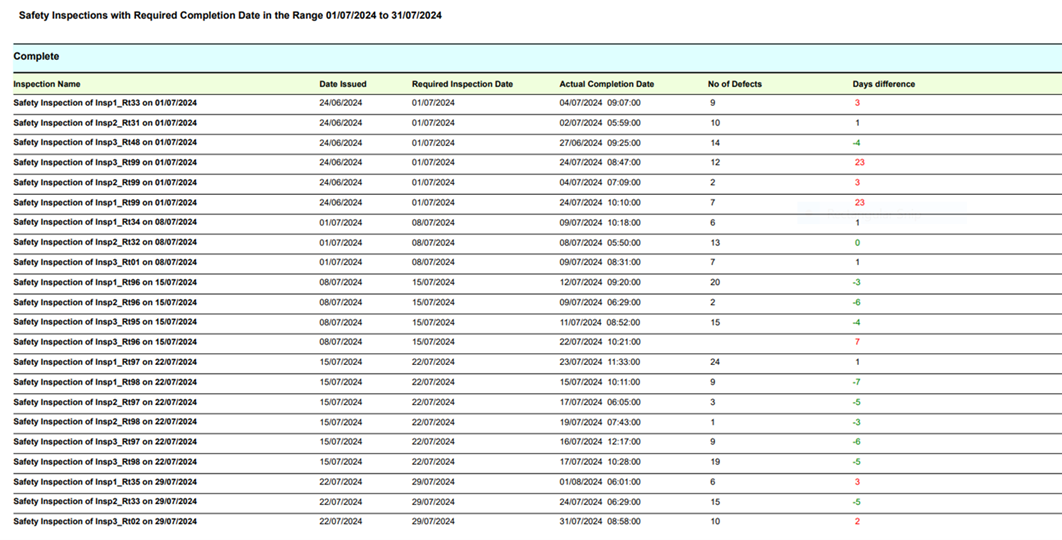Image resolution: width=1062 pixels, height=540 pixels.
Task: Click days difference 23 in Insp3_Rt99 row
Action: [859, 163]
